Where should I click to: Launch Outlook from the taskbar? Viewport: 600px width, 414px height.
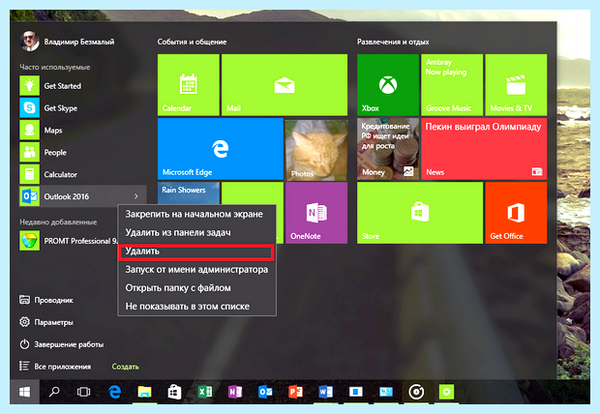coord(265,392)
